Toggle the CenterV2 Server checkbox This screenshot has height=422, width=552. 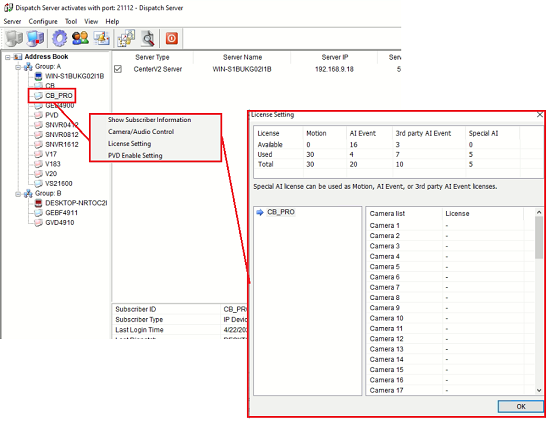click(118, 69)
